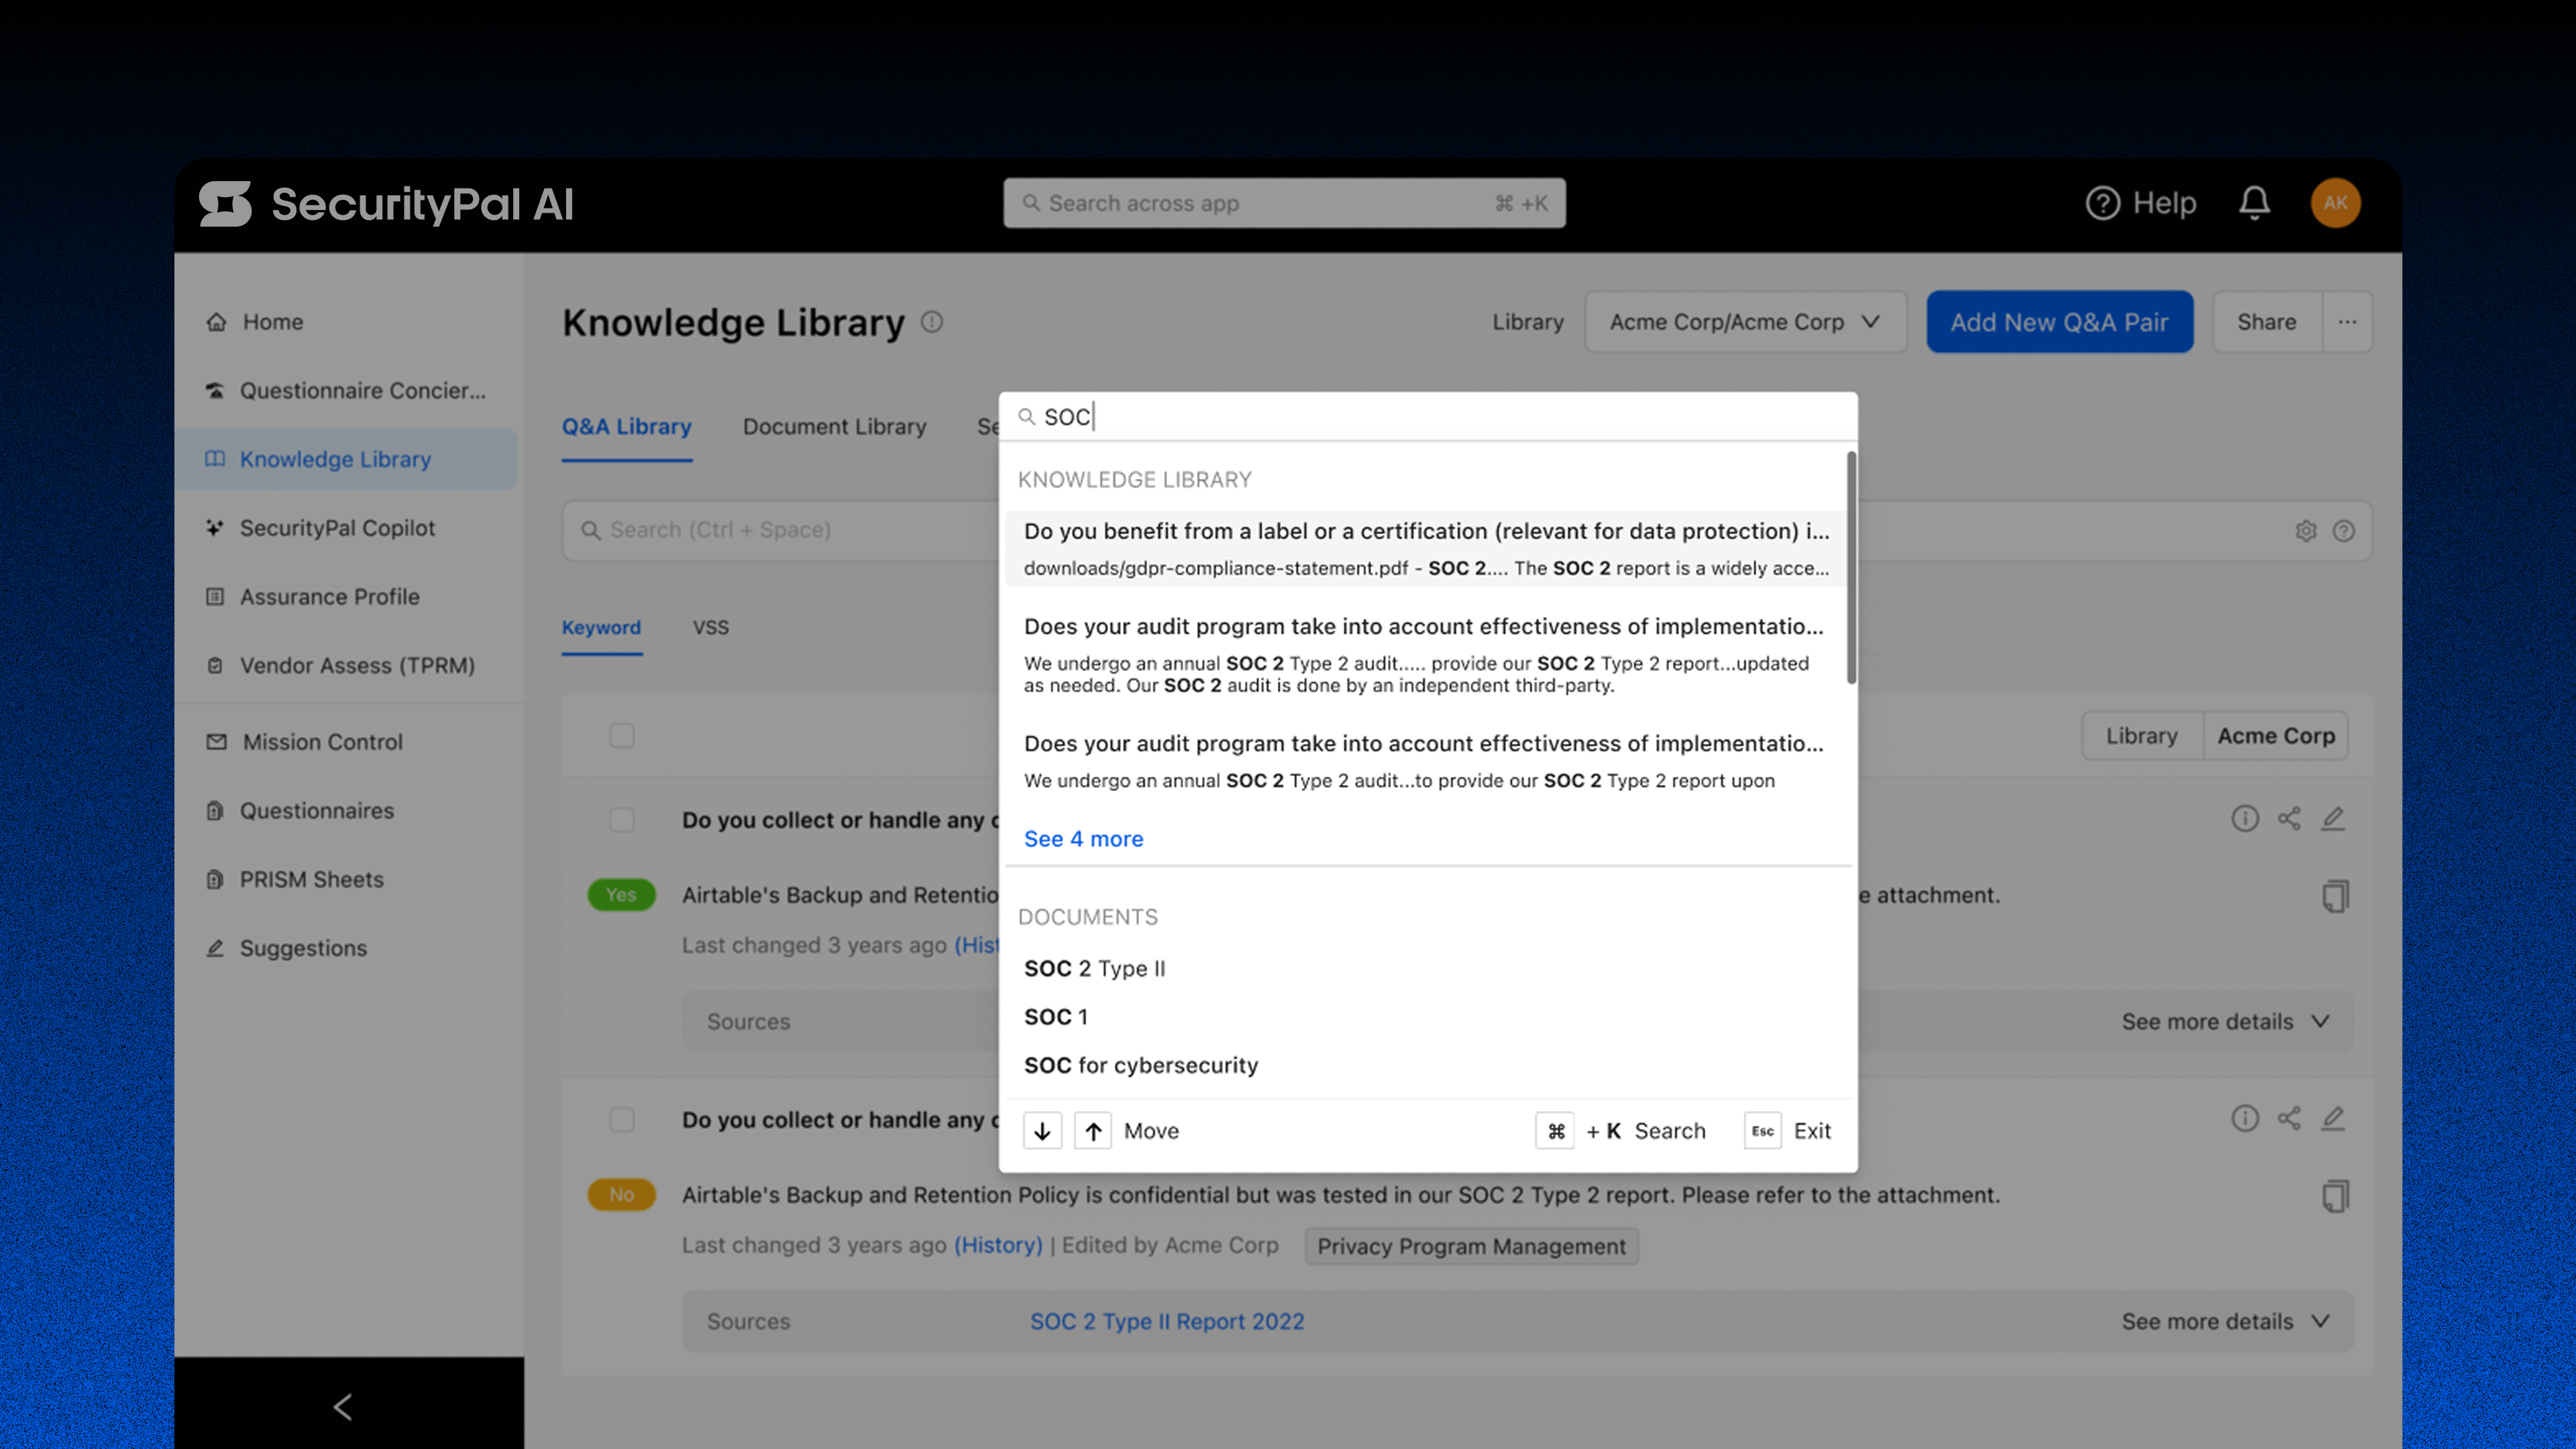Viewport: 2576px width, 1449px height.
Task: Edit the 'Yes' answer entry
Action: click(2332, 819)
